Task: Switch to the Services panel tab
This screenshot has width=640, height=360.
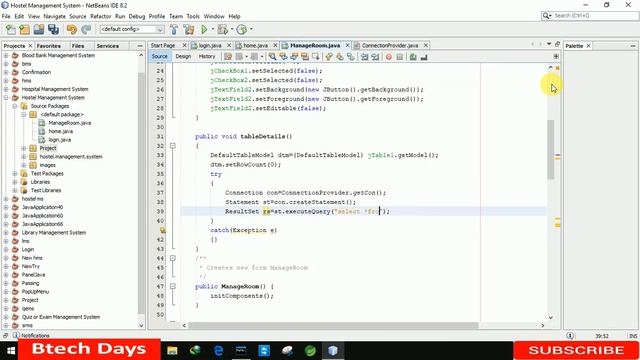Action: pos(108,46)
